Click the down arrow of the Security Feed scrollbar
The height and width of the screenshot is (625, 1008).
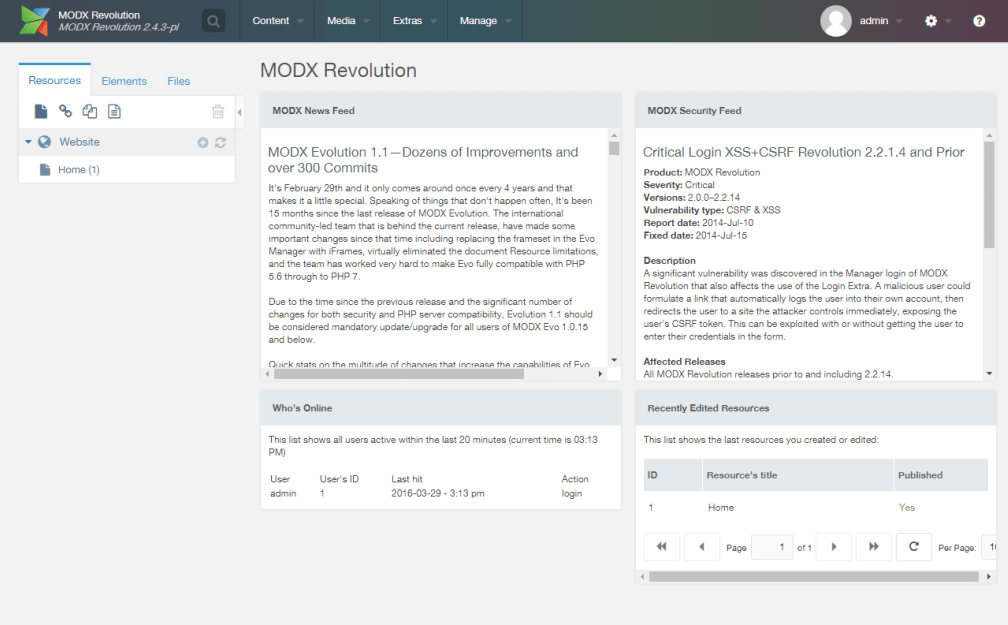(989, 374)
